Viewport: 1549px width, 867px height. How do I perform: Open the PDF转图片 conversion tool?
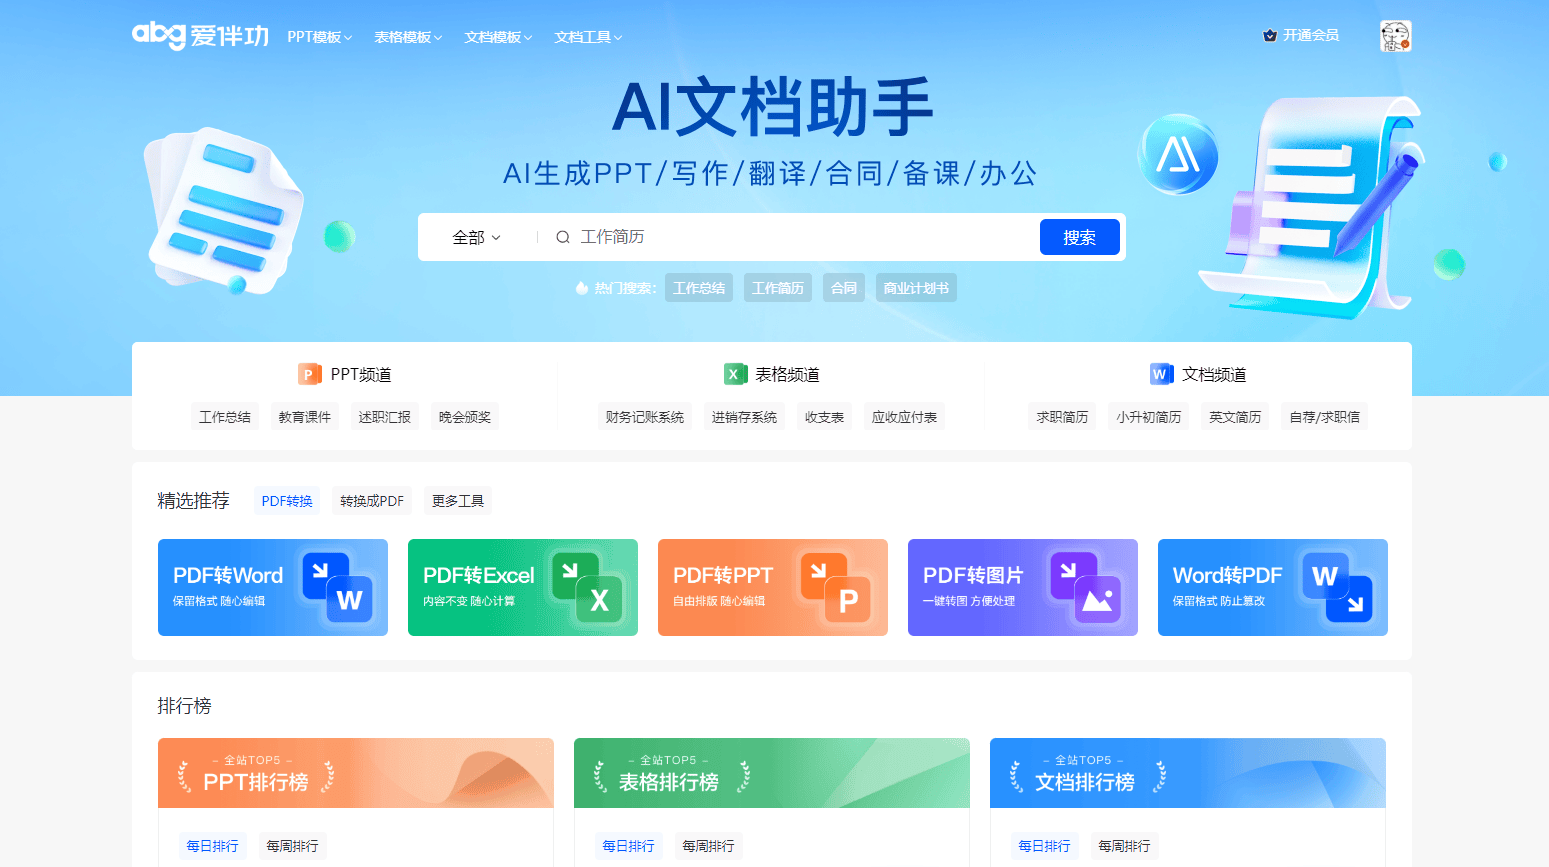[x=1022, y=588]
